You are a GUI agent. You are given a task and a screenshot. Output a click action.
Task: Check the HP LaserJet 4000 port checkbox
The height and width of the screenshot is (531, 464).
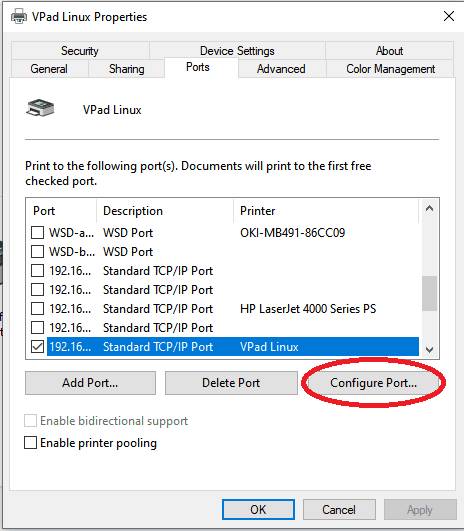(x=37, y=309)
